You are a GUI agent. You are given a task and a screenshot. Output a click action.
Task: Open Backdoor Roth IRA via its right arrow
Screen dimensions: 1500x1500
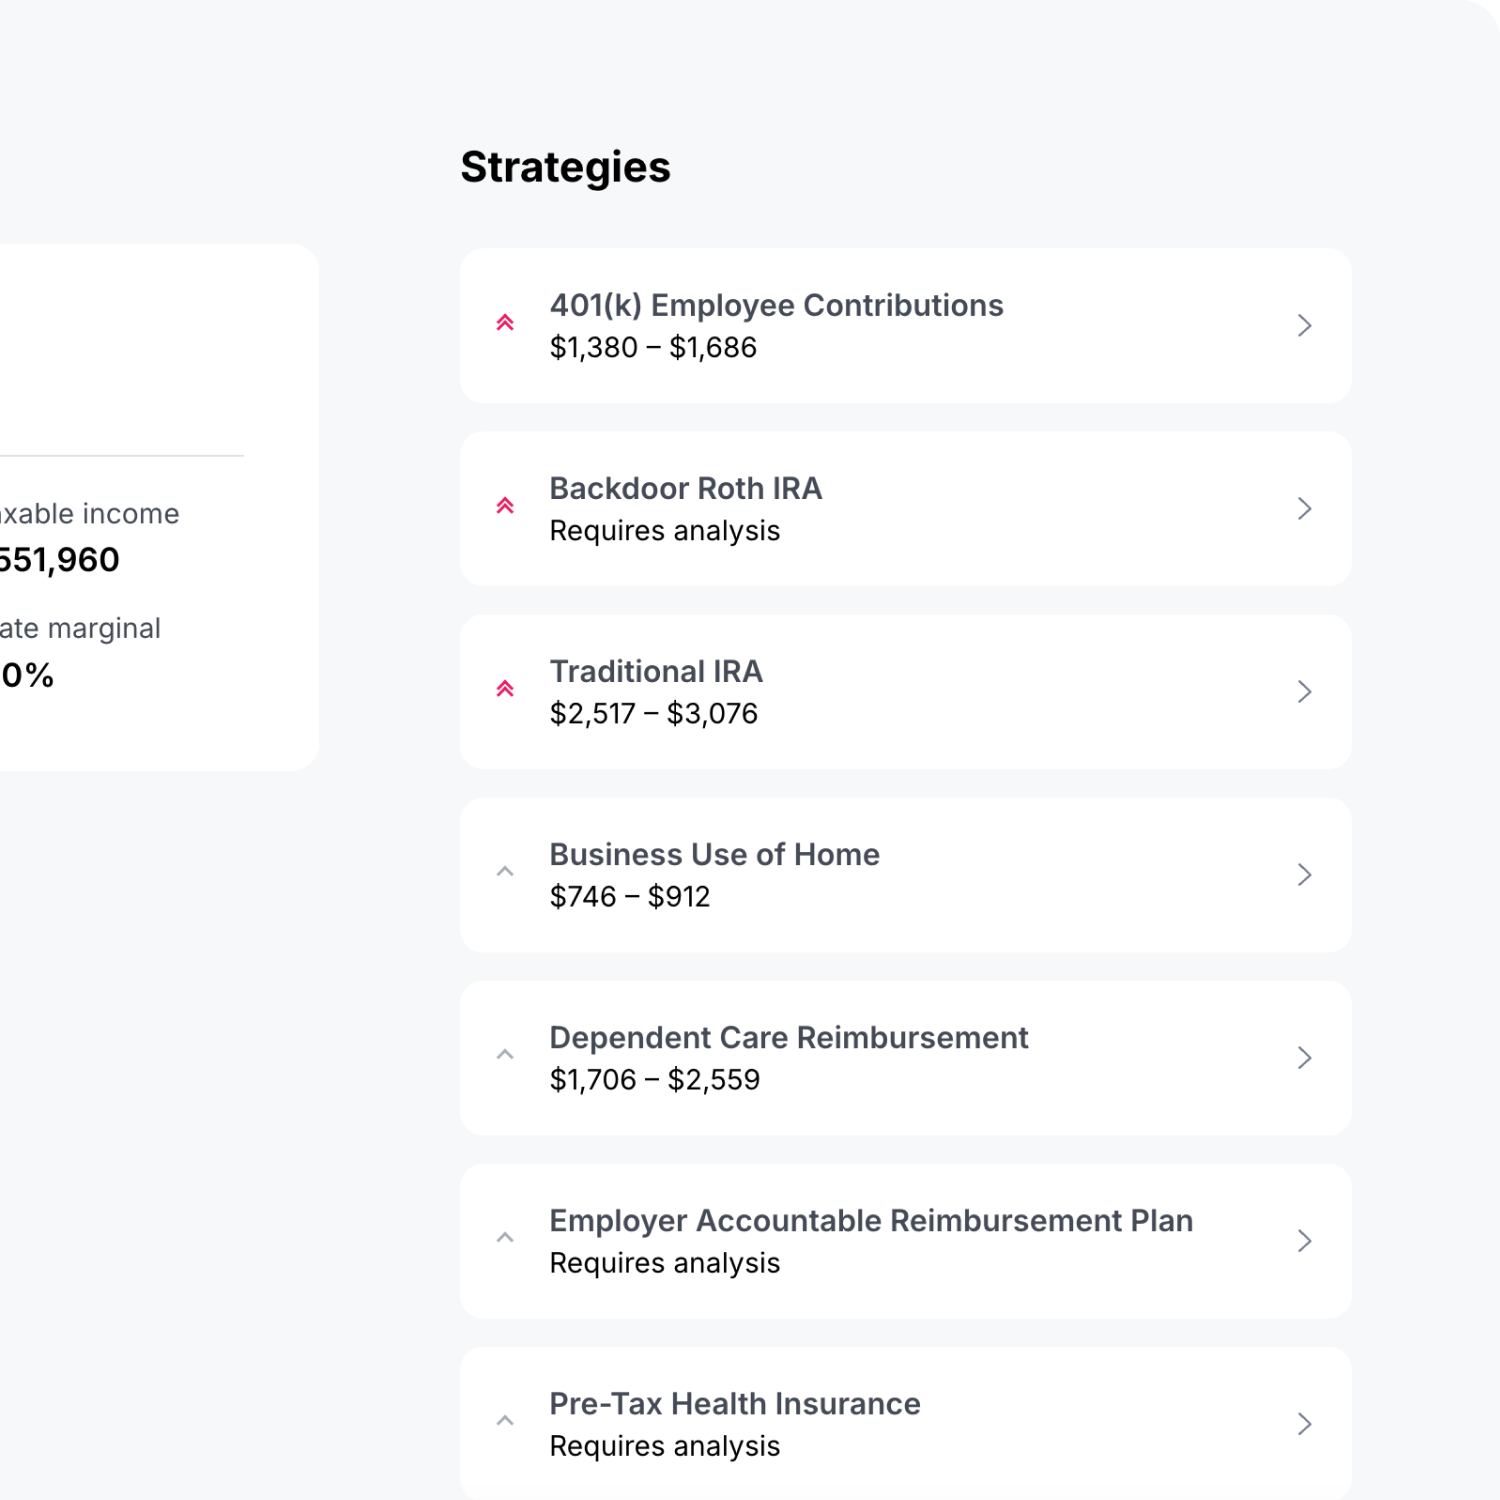click(x=1304, y=509)
